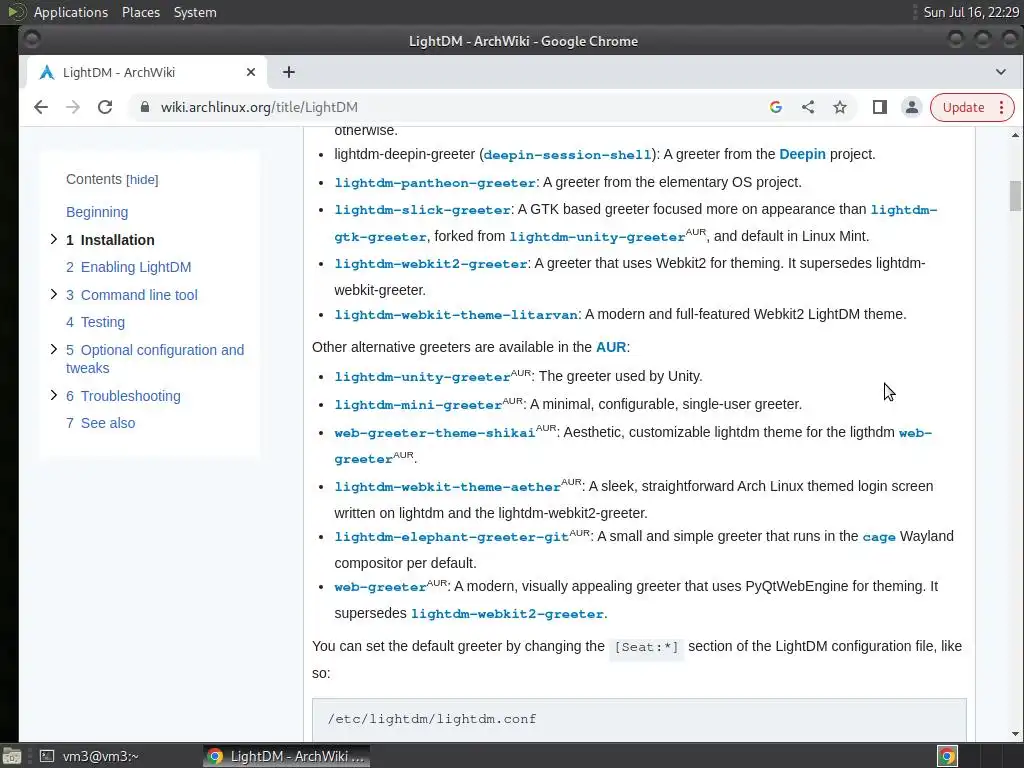
Task: Open the Applications menu
Action: [x=71, y=12]
